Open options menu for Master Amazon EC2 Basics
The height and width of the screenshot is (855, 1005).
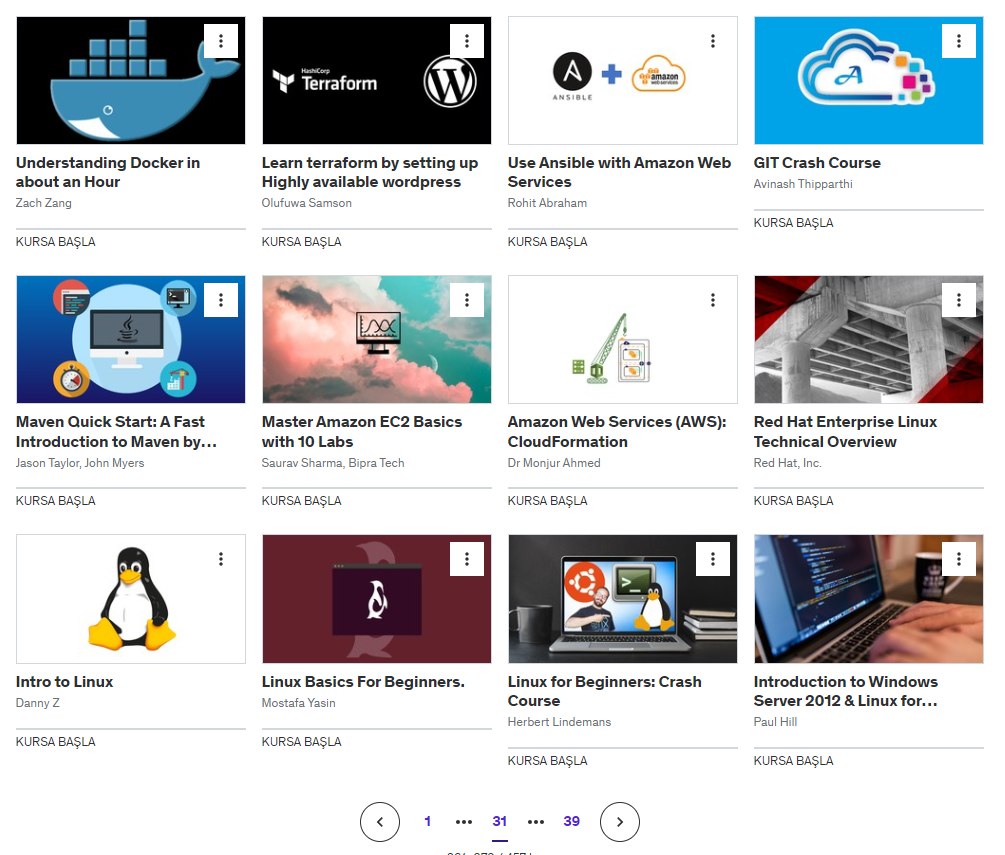[x=467, y=300]
